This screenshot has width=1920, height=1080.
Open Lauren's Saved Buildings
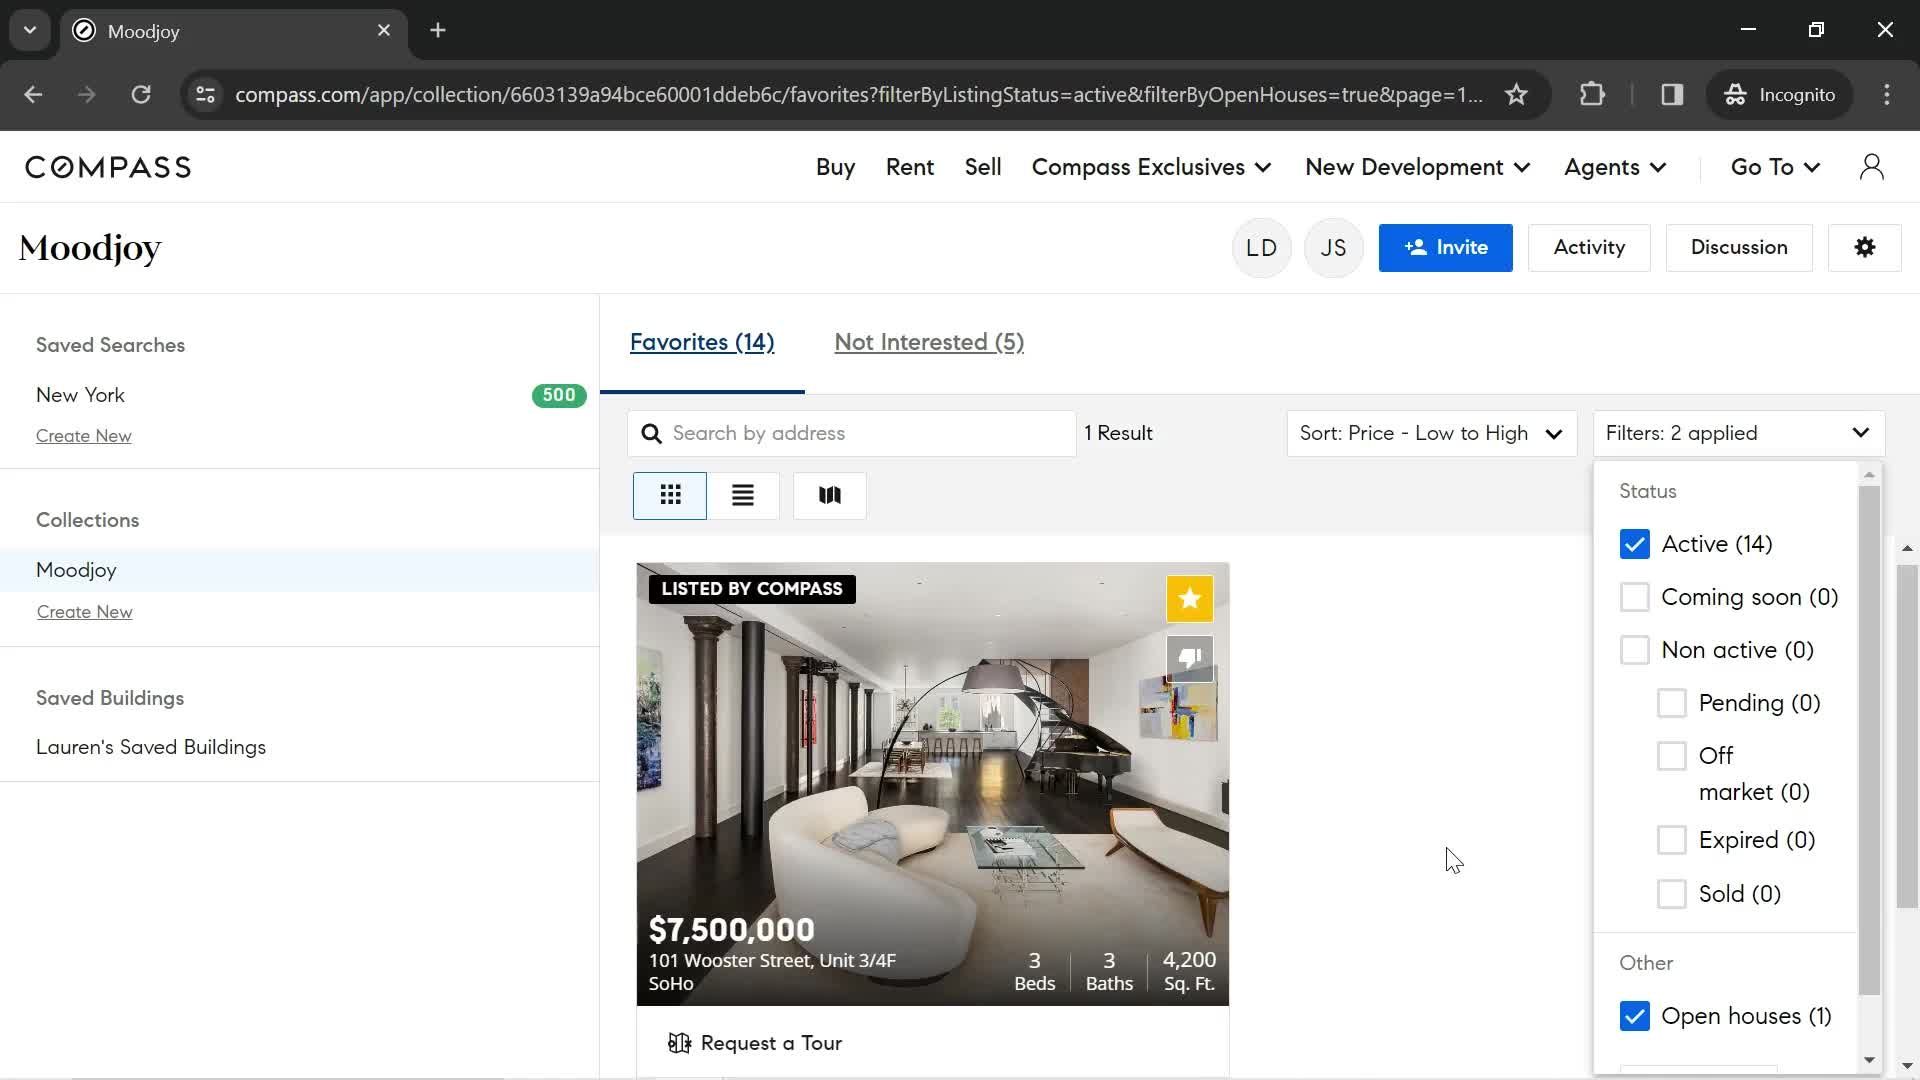pos(151,747)
